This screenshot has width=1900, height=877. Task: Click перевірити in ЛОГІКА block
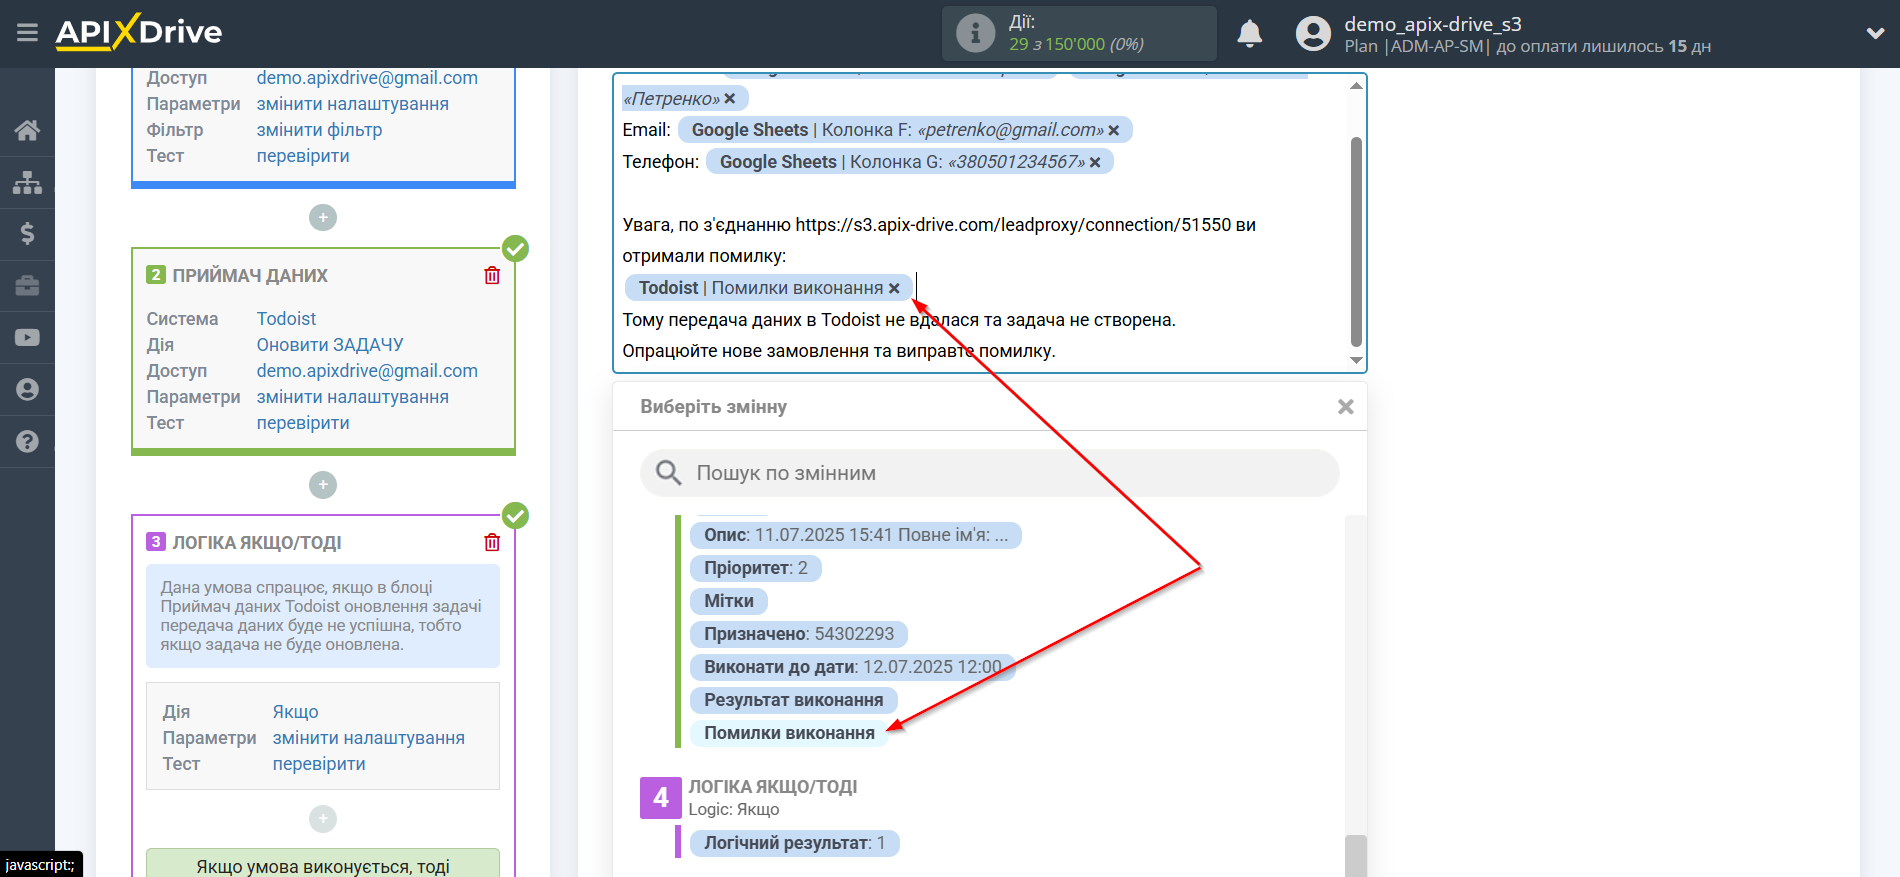click(x=319, y=764)
